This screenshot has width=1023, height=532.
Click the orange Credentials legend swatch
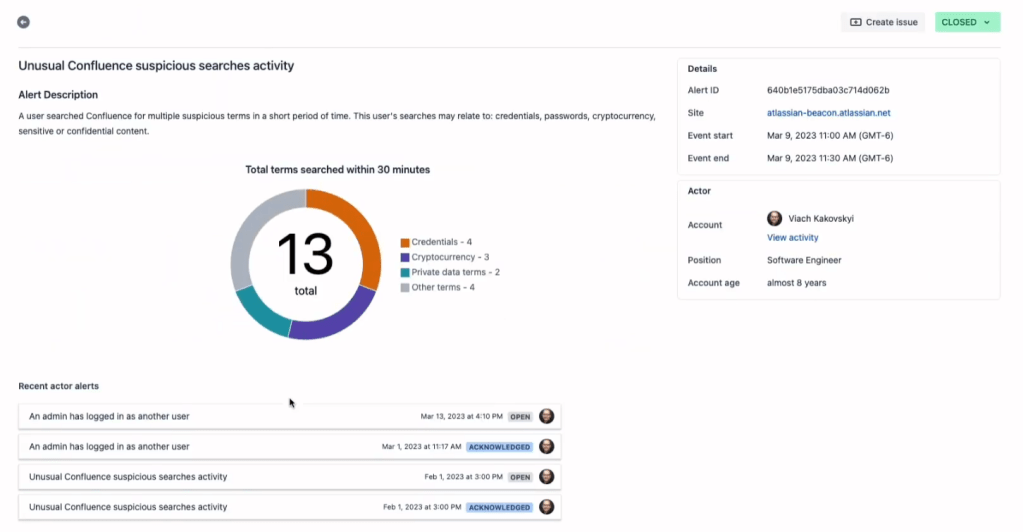[405, 243]
